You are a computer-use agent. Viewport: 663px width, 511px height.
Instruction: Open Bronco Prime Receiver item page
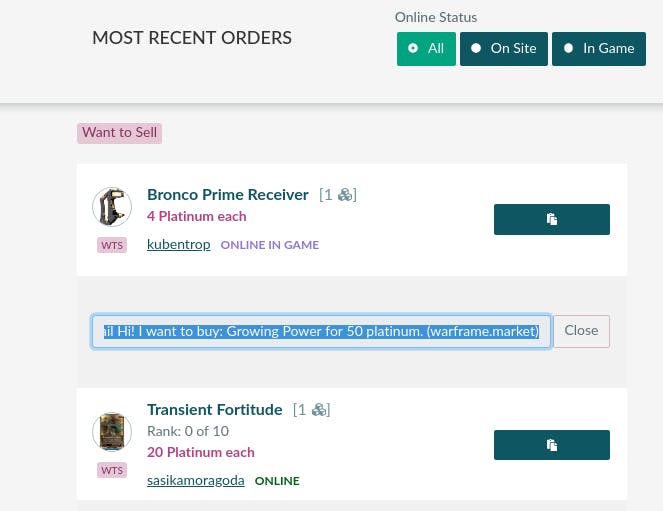[x=228, y=194]
